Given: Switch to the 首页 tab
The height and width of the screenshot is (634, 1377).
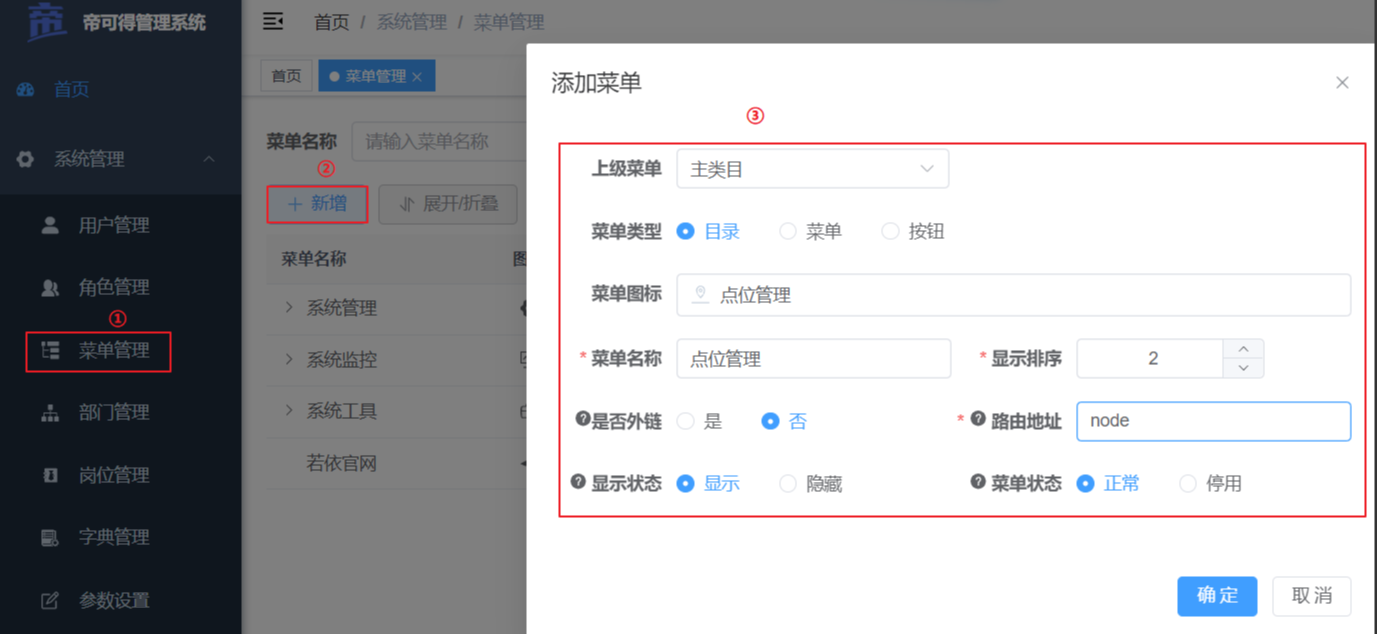Looking at the screenshot, I should 286,76.
